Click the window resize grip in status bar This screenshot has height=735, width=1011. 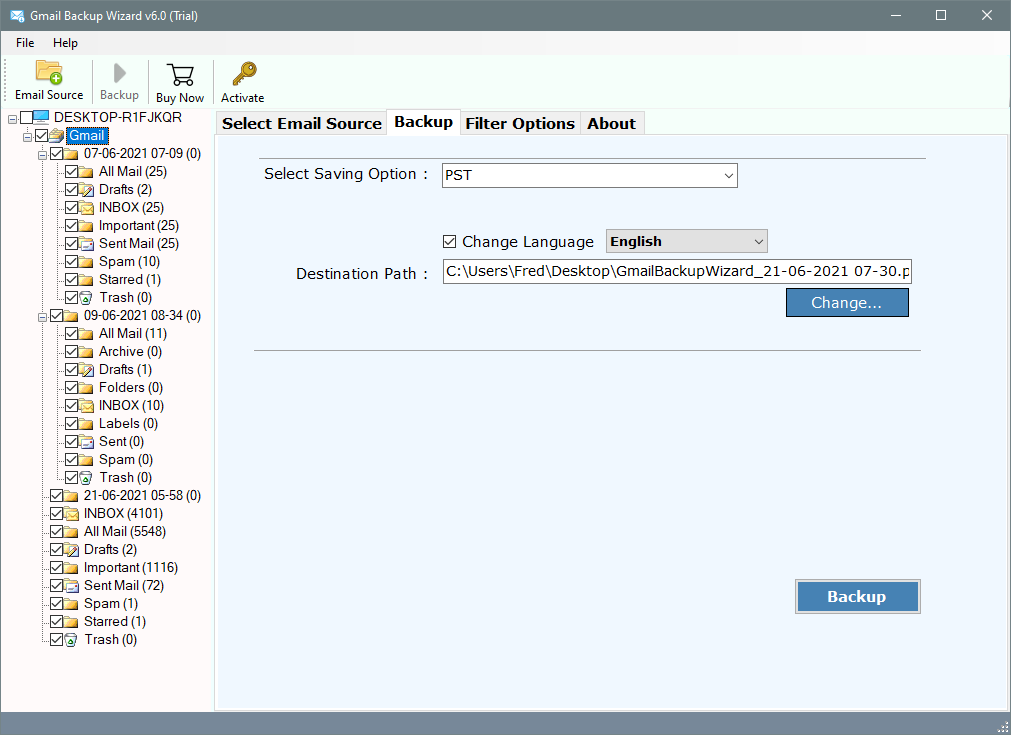pos(1003,727)
